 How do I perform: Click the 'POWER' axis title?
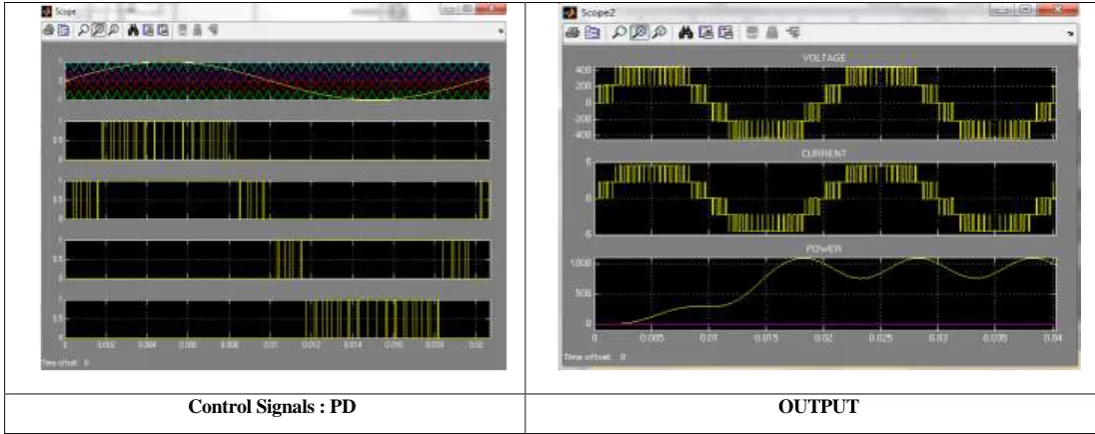824,249
